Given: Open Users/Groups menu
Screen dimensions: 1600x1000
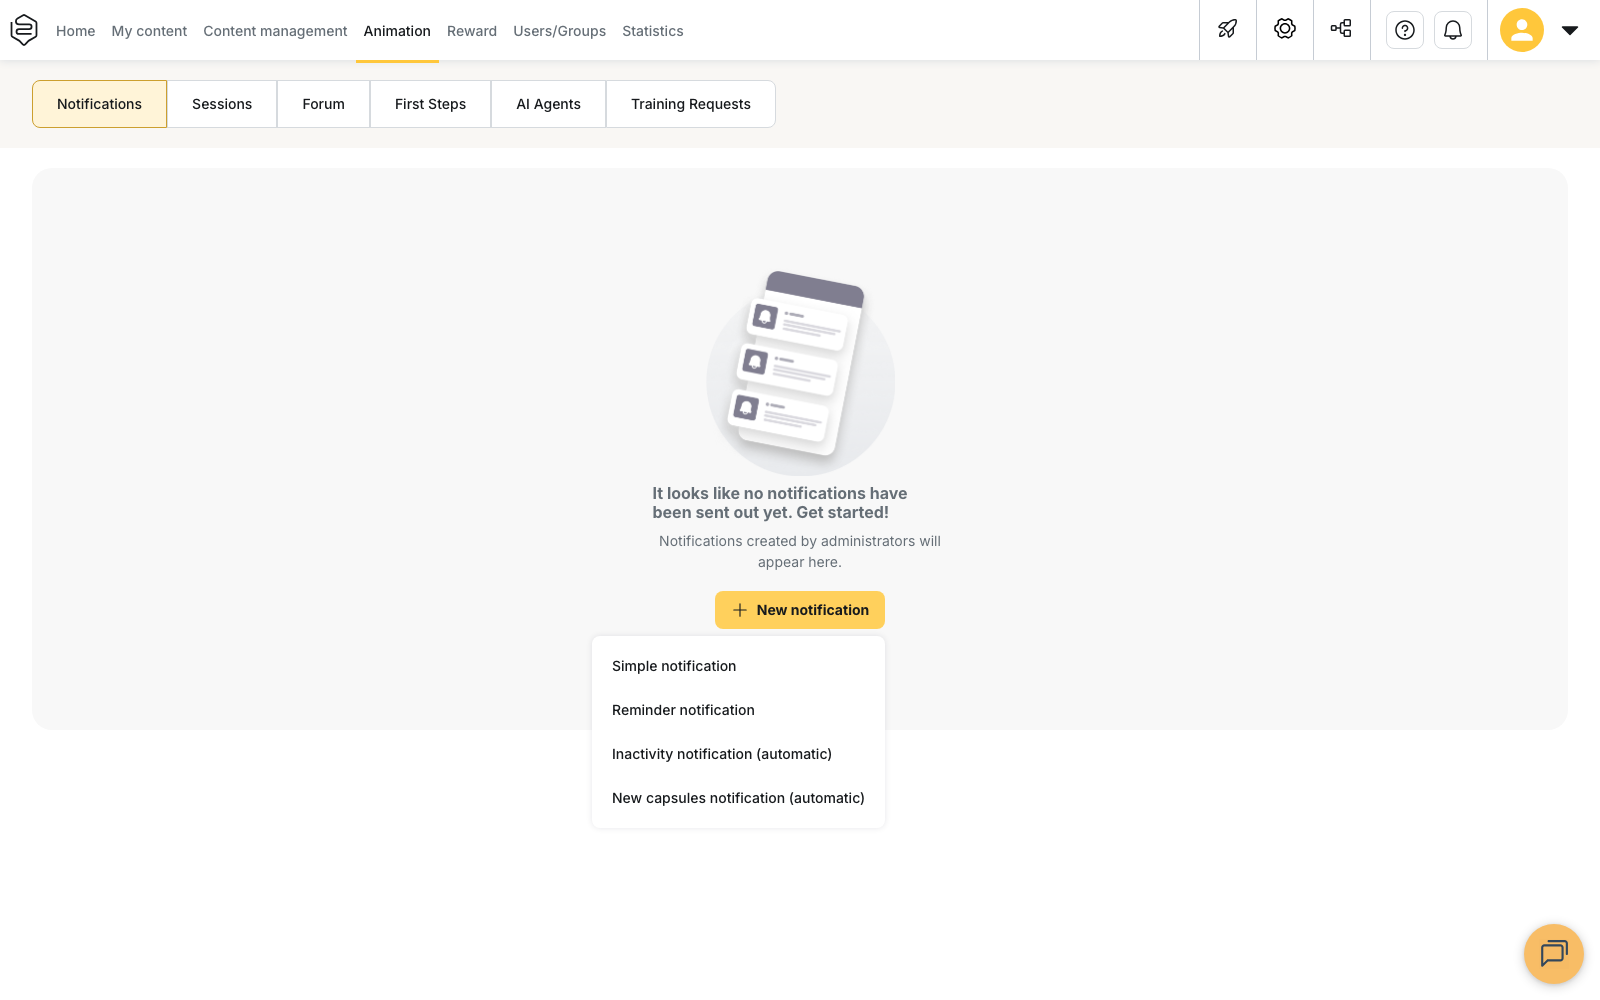Looking at the screenshot, I should tap(560, 31).
